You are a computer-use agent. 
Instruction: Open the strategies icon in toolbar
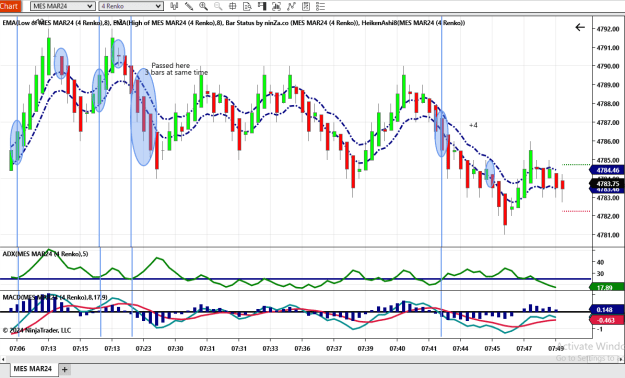(306, 6)
